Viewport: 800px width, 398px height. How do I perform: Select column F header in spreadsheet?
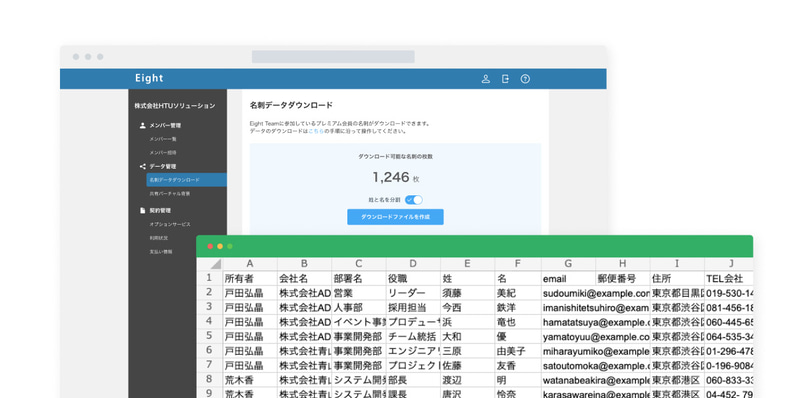coord(518,264)
